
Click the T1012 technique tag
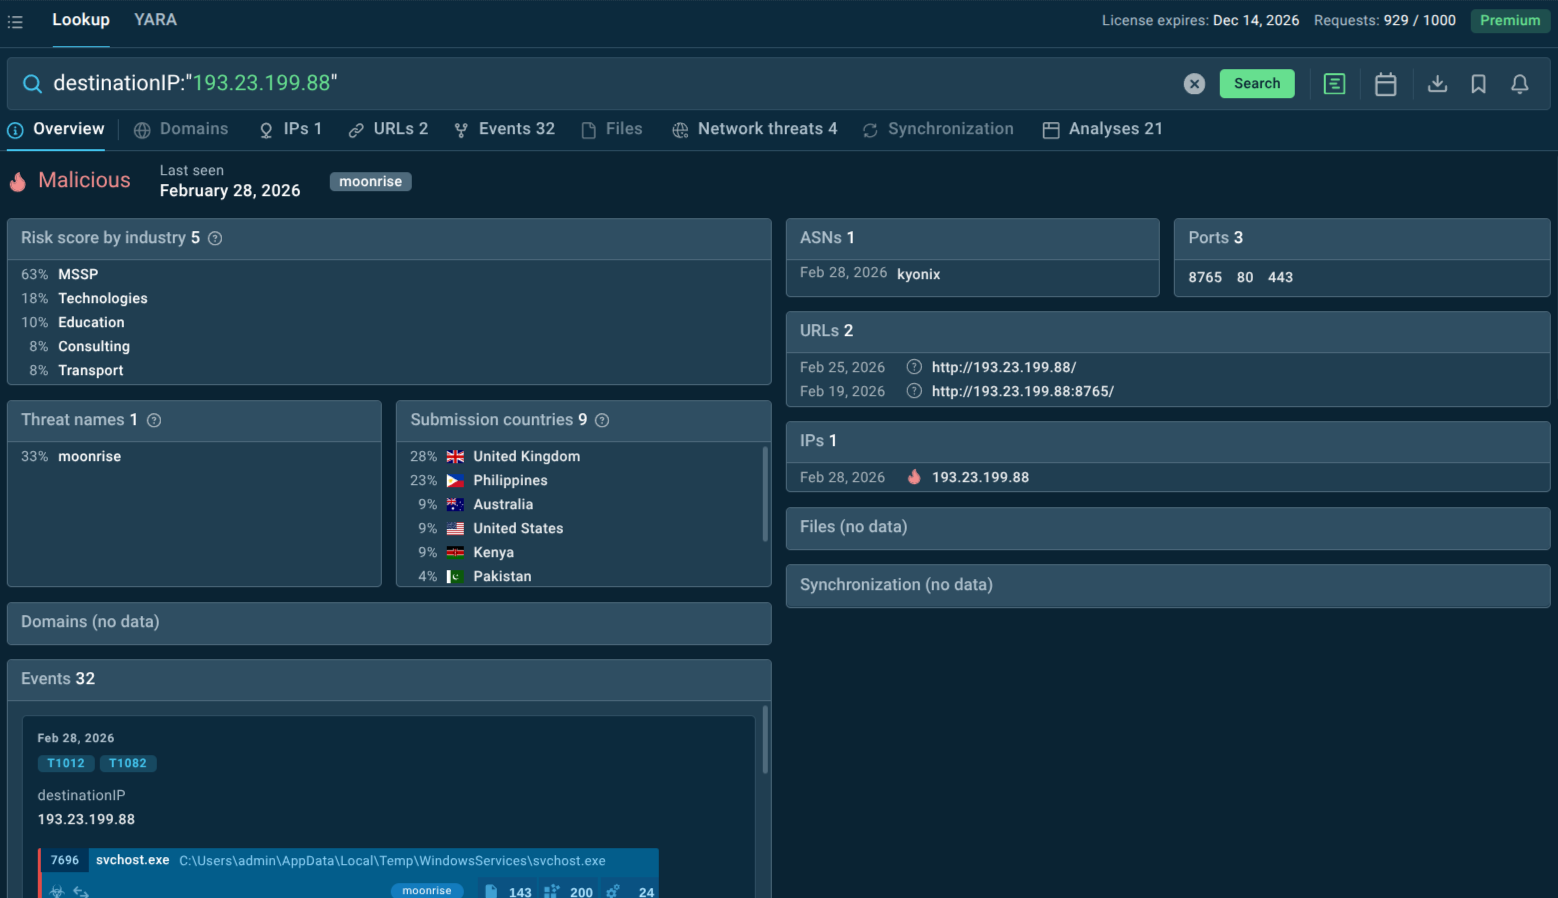[x=66, y=763]
